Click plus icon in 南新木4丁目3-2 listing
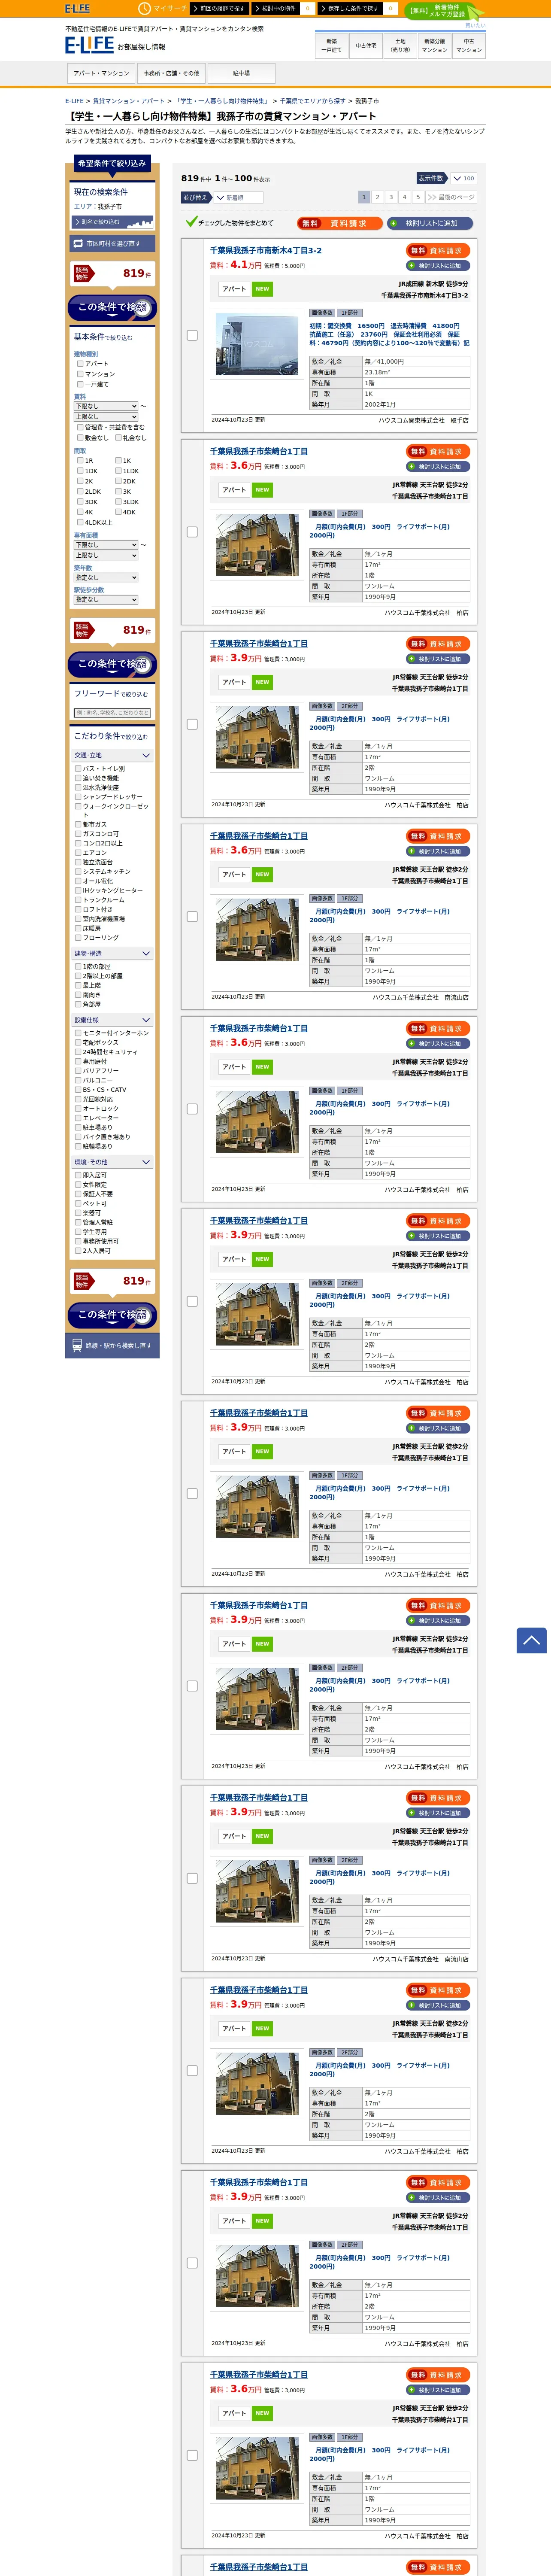The image size is (551, 2576). pos(411,266)
